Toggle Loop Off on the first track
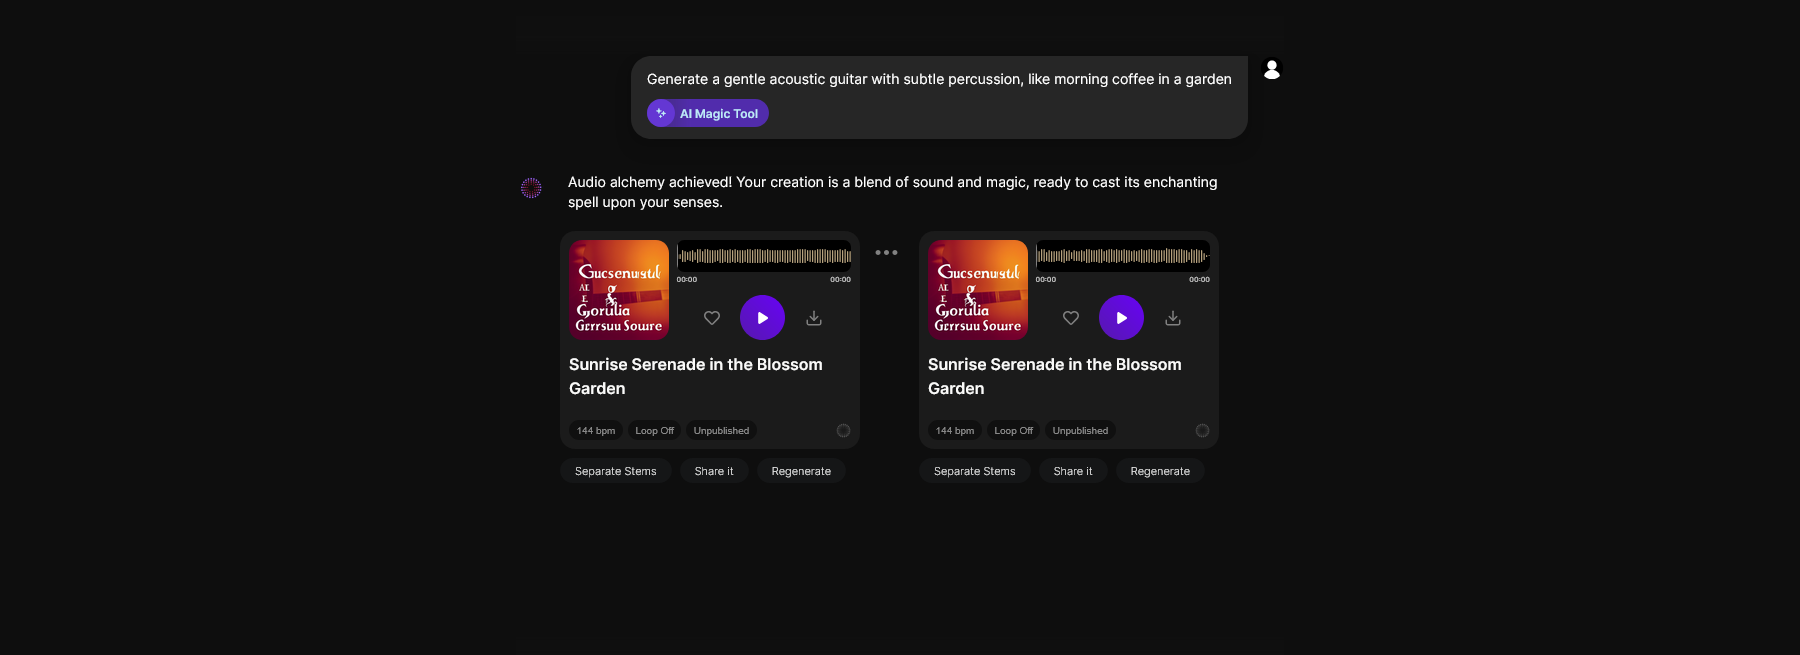 click(655, 431)
